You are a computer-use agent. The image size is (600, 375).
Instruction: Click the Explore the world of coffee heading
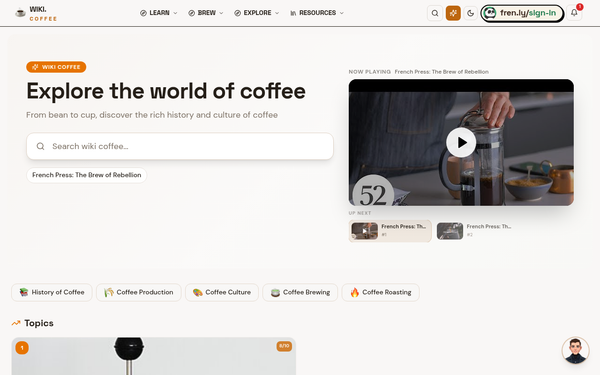[x=166, y=91]
